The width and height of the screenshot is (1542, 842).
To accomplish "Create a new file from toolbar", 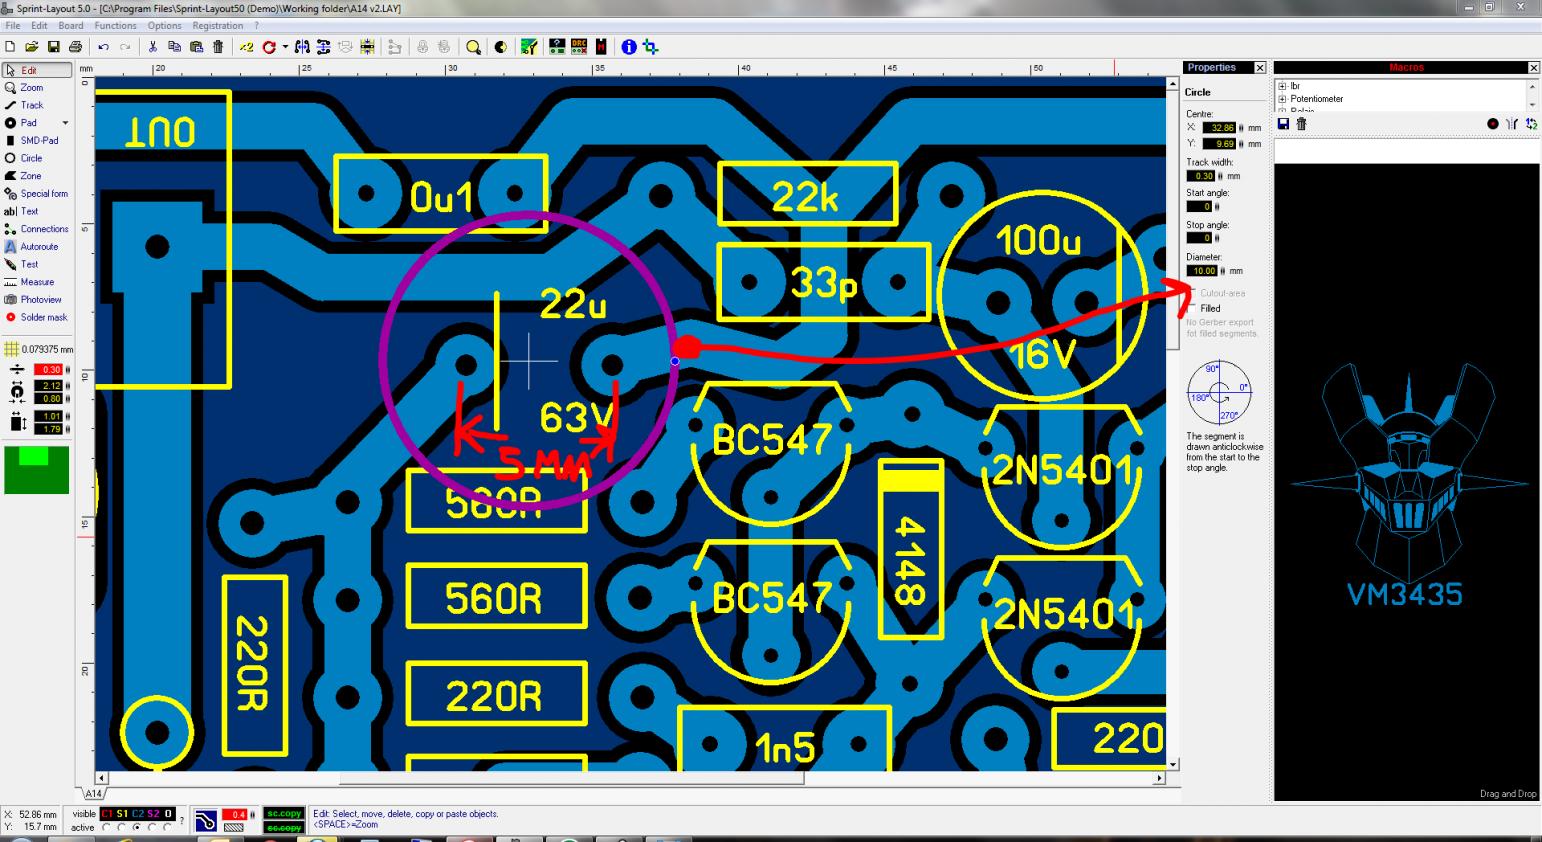I will (10, 47).
